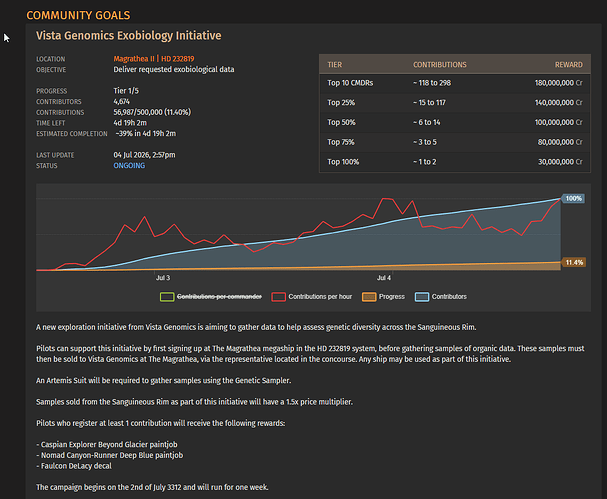Viewport: 607px width, 499px height.
Task: Click the 100,000,000 Cr reward value
Action: 558,122
